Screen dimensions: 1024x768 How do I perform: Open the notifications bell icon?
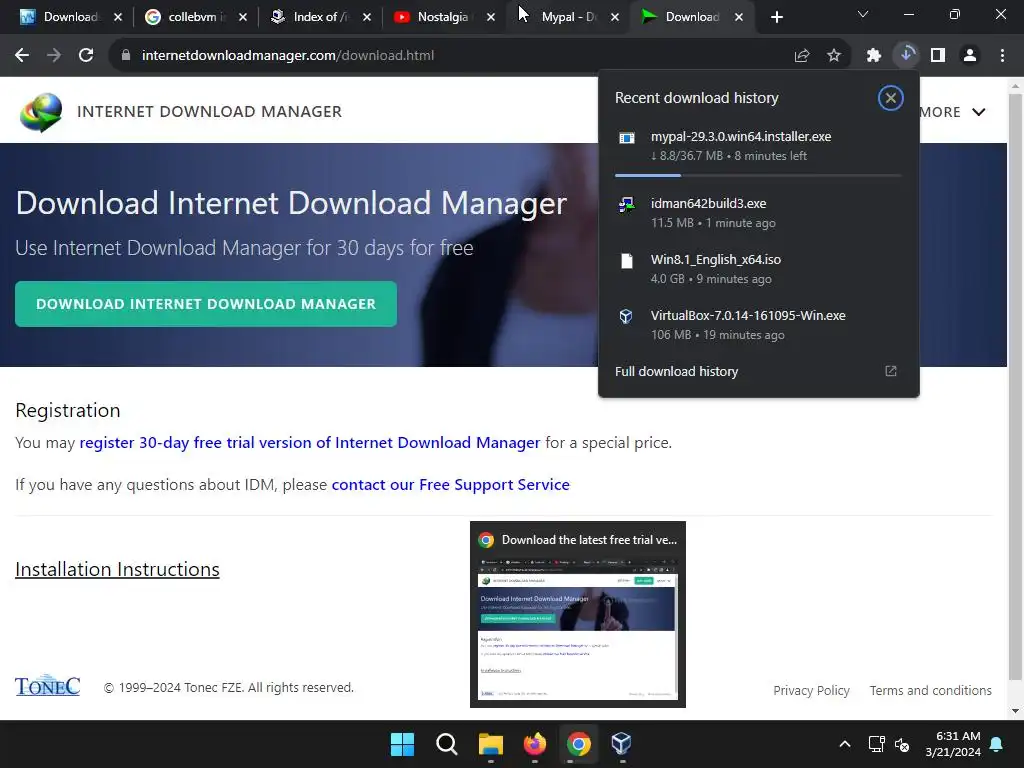tap(997, 744)
